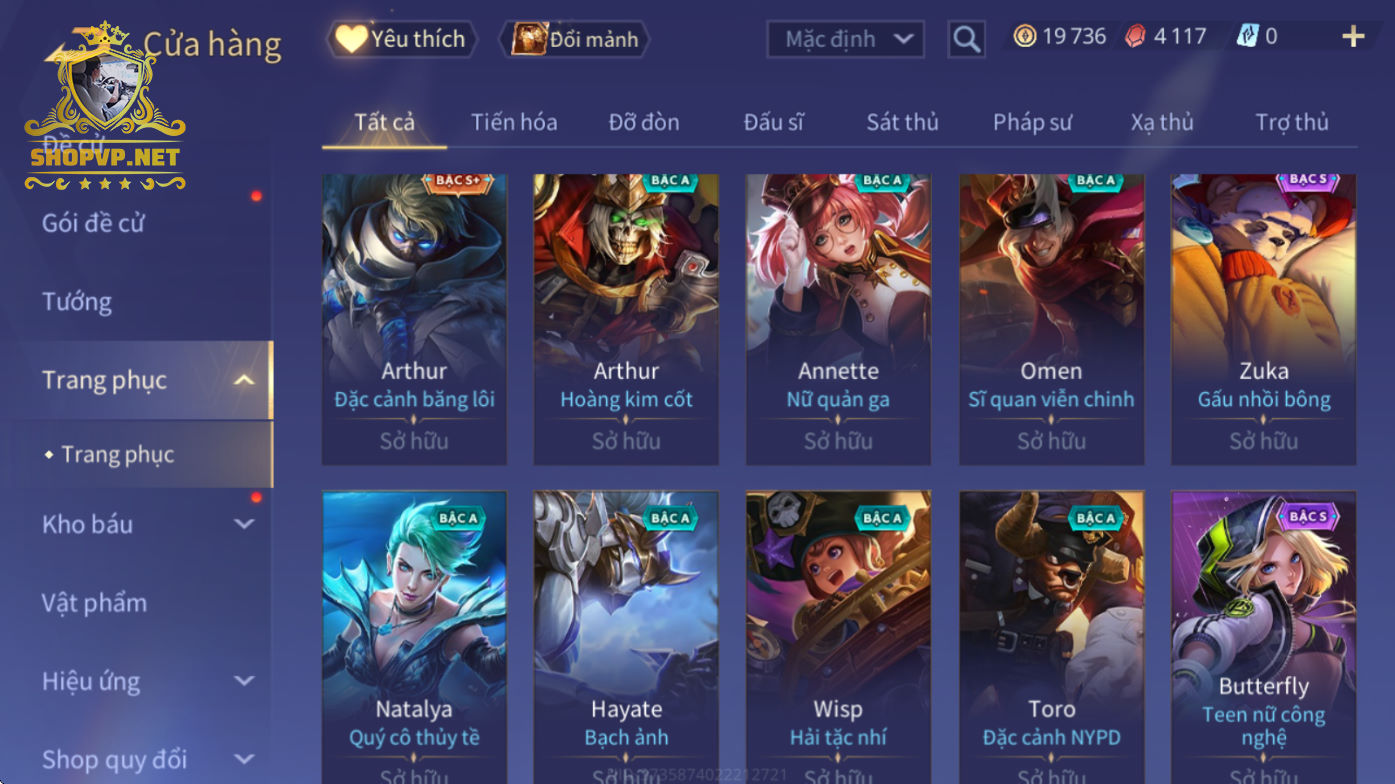Switch to the Pháp sư tab
Viewport: 1395px width, 784px height.
click(x=1032, y=122)
